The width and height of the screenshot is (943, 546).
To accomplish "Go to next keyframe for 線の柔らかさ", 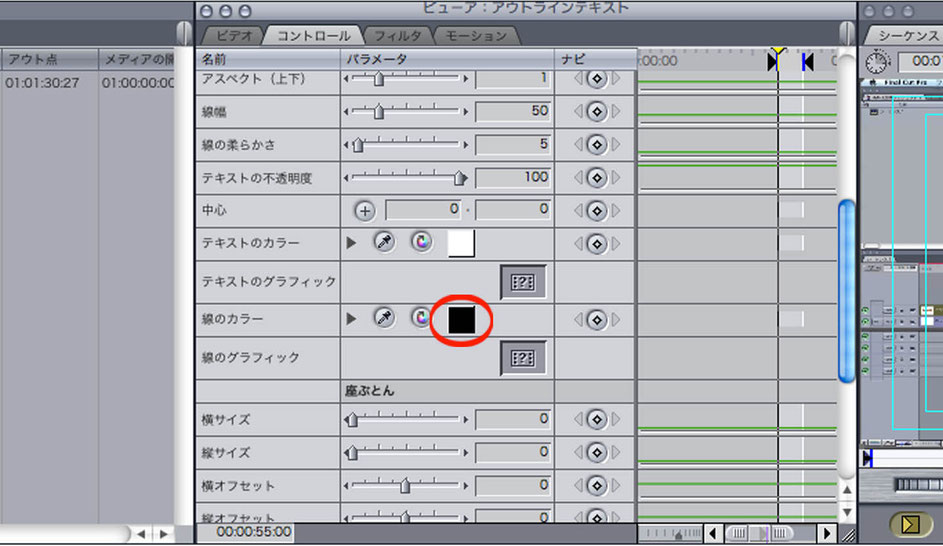I will 616,144.
